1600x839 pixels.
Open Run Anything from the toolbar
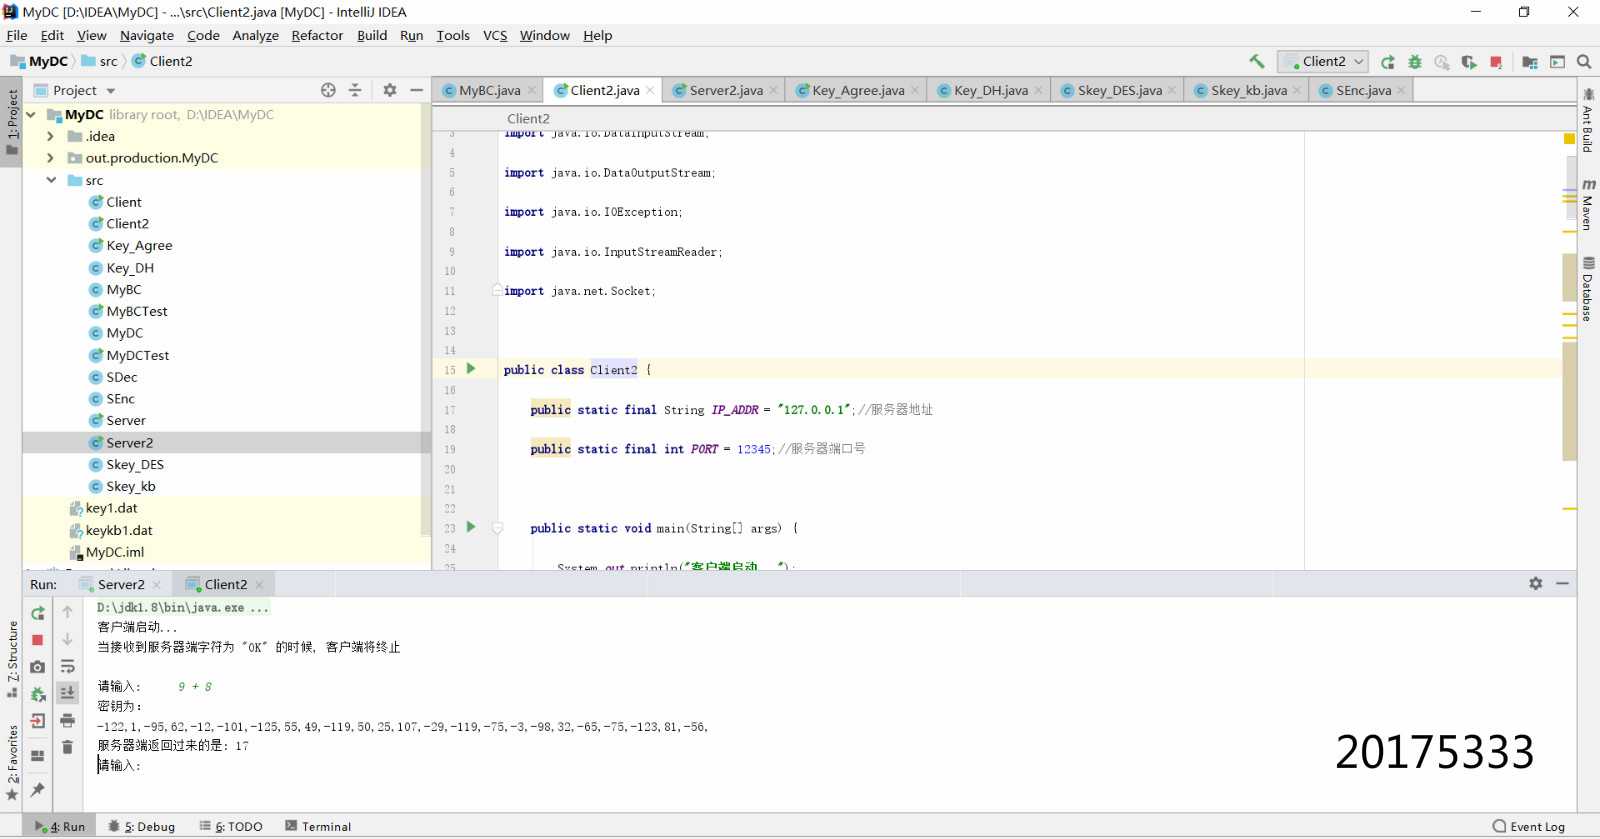click(1557, 62)
